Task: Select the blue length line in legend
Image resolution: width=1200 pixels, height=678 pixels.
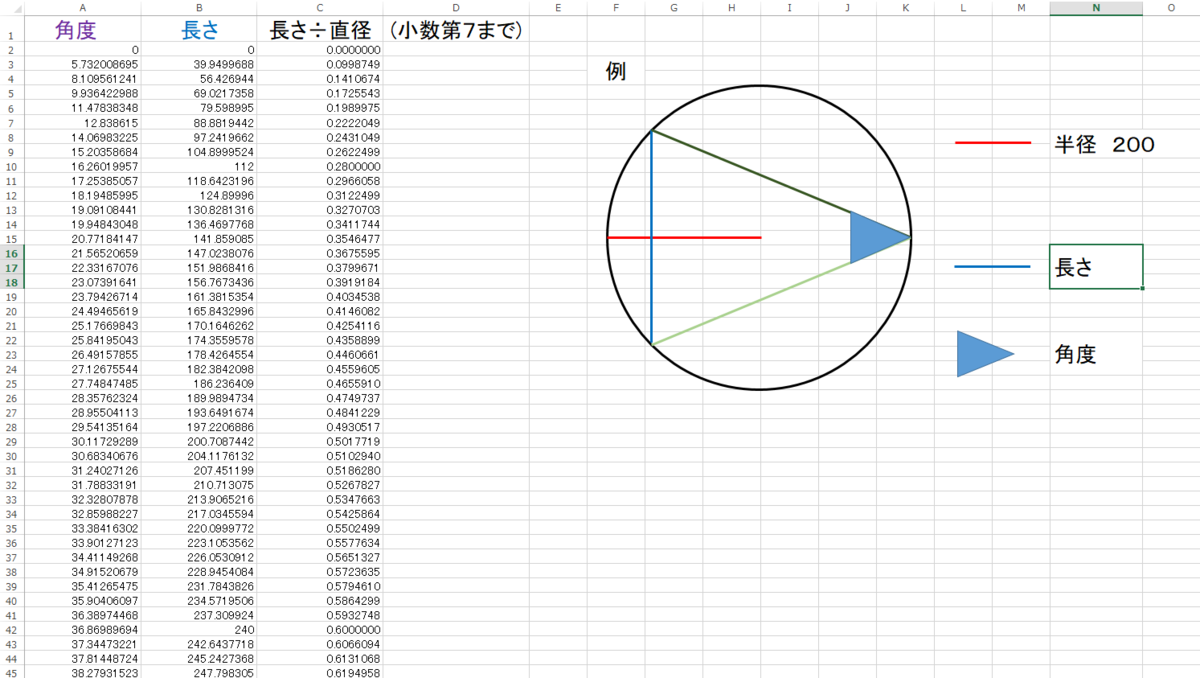Action: (x=992, y=267)
